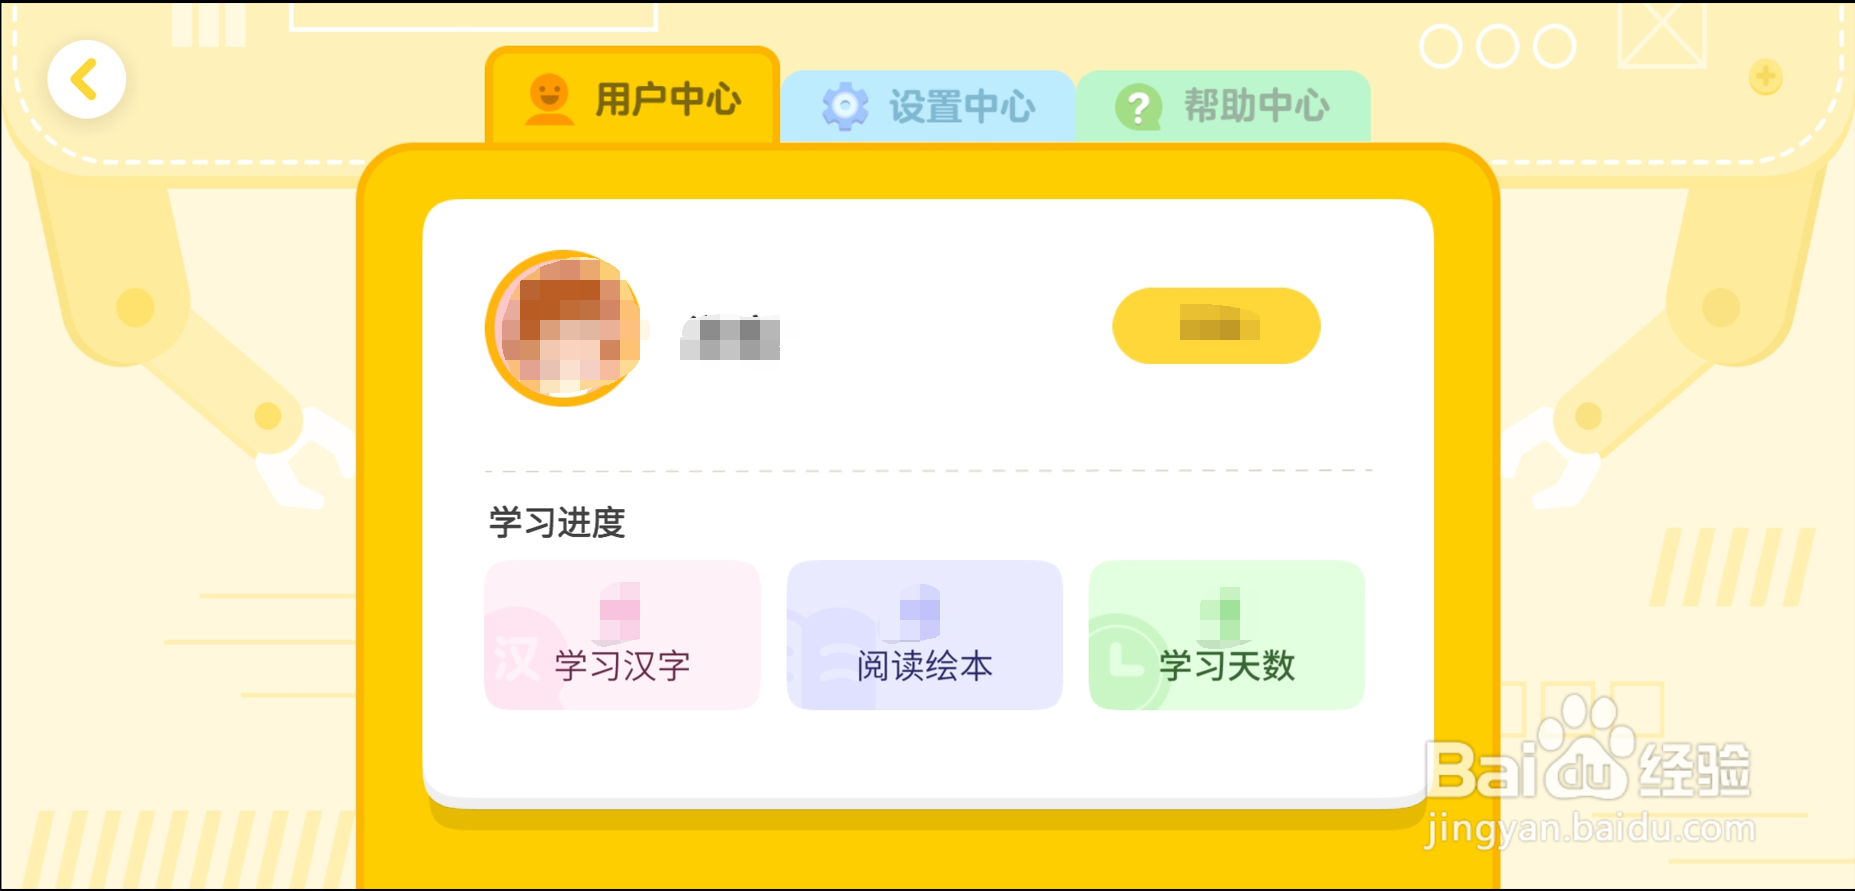The width and height of the screenshot is (1855, 891).
Task: Click the green question mark icon
Action: coord(1138,106)
